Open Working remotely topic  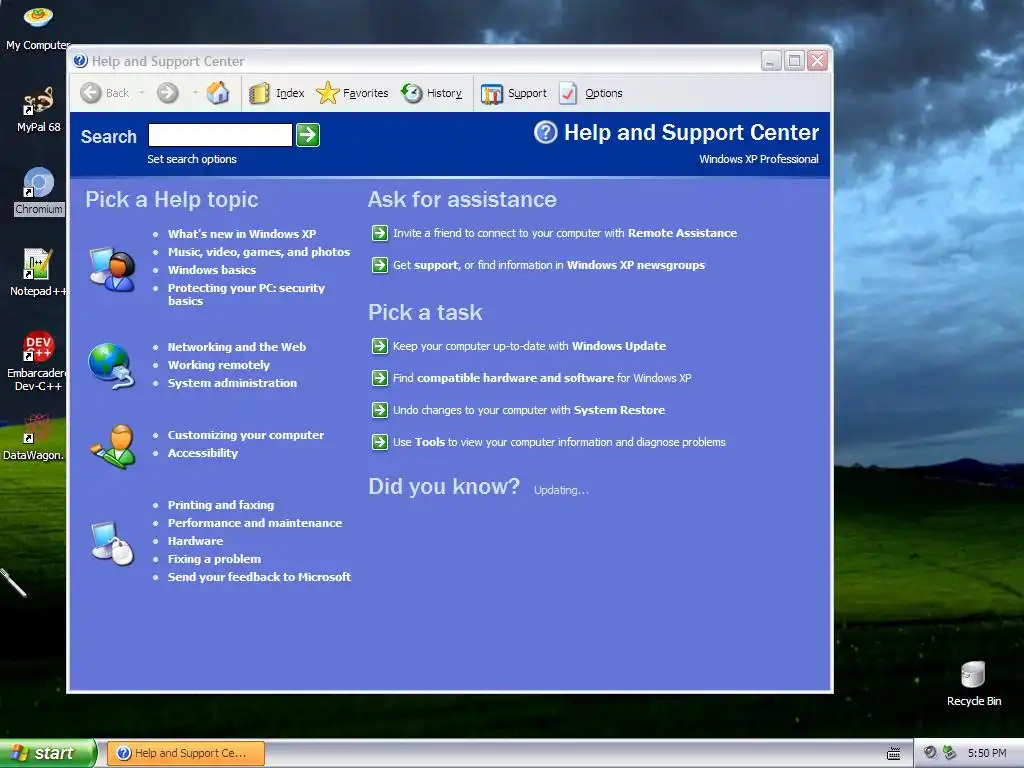point(219,365)
